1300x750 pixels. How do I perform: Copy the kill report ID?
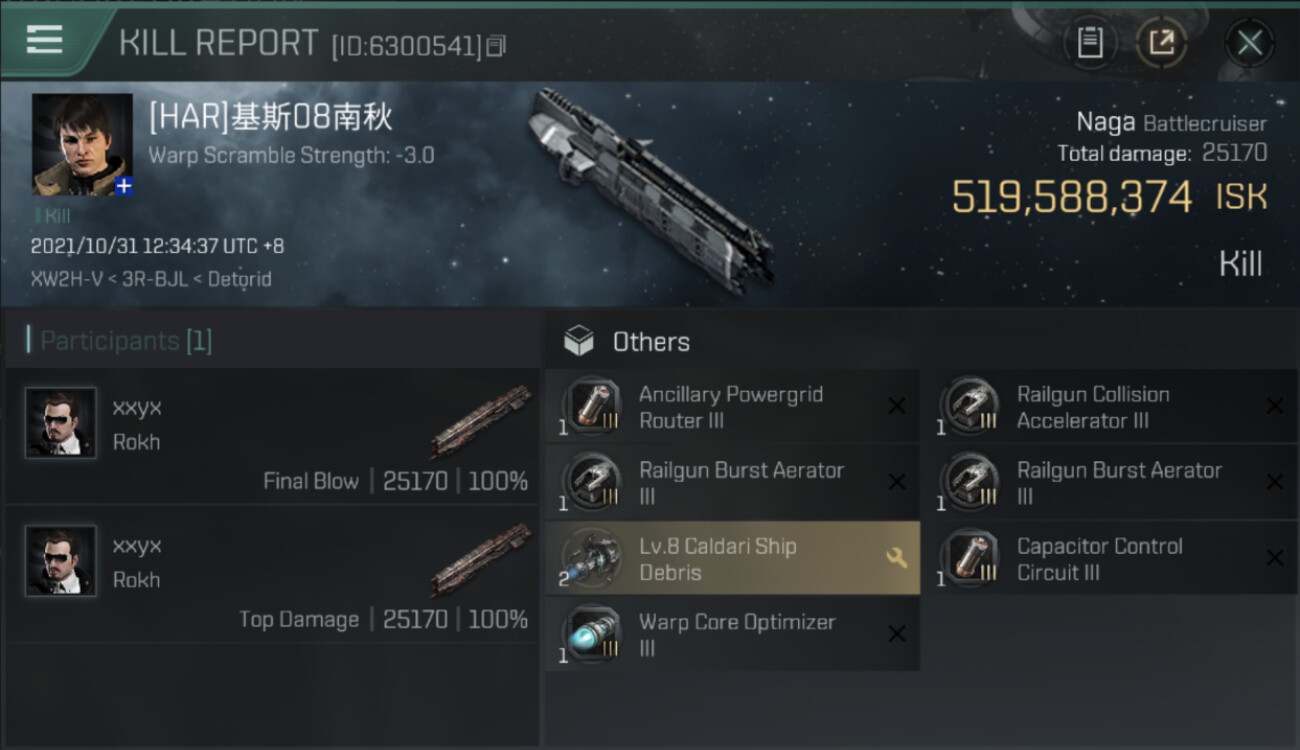click(x=497, y=46)
